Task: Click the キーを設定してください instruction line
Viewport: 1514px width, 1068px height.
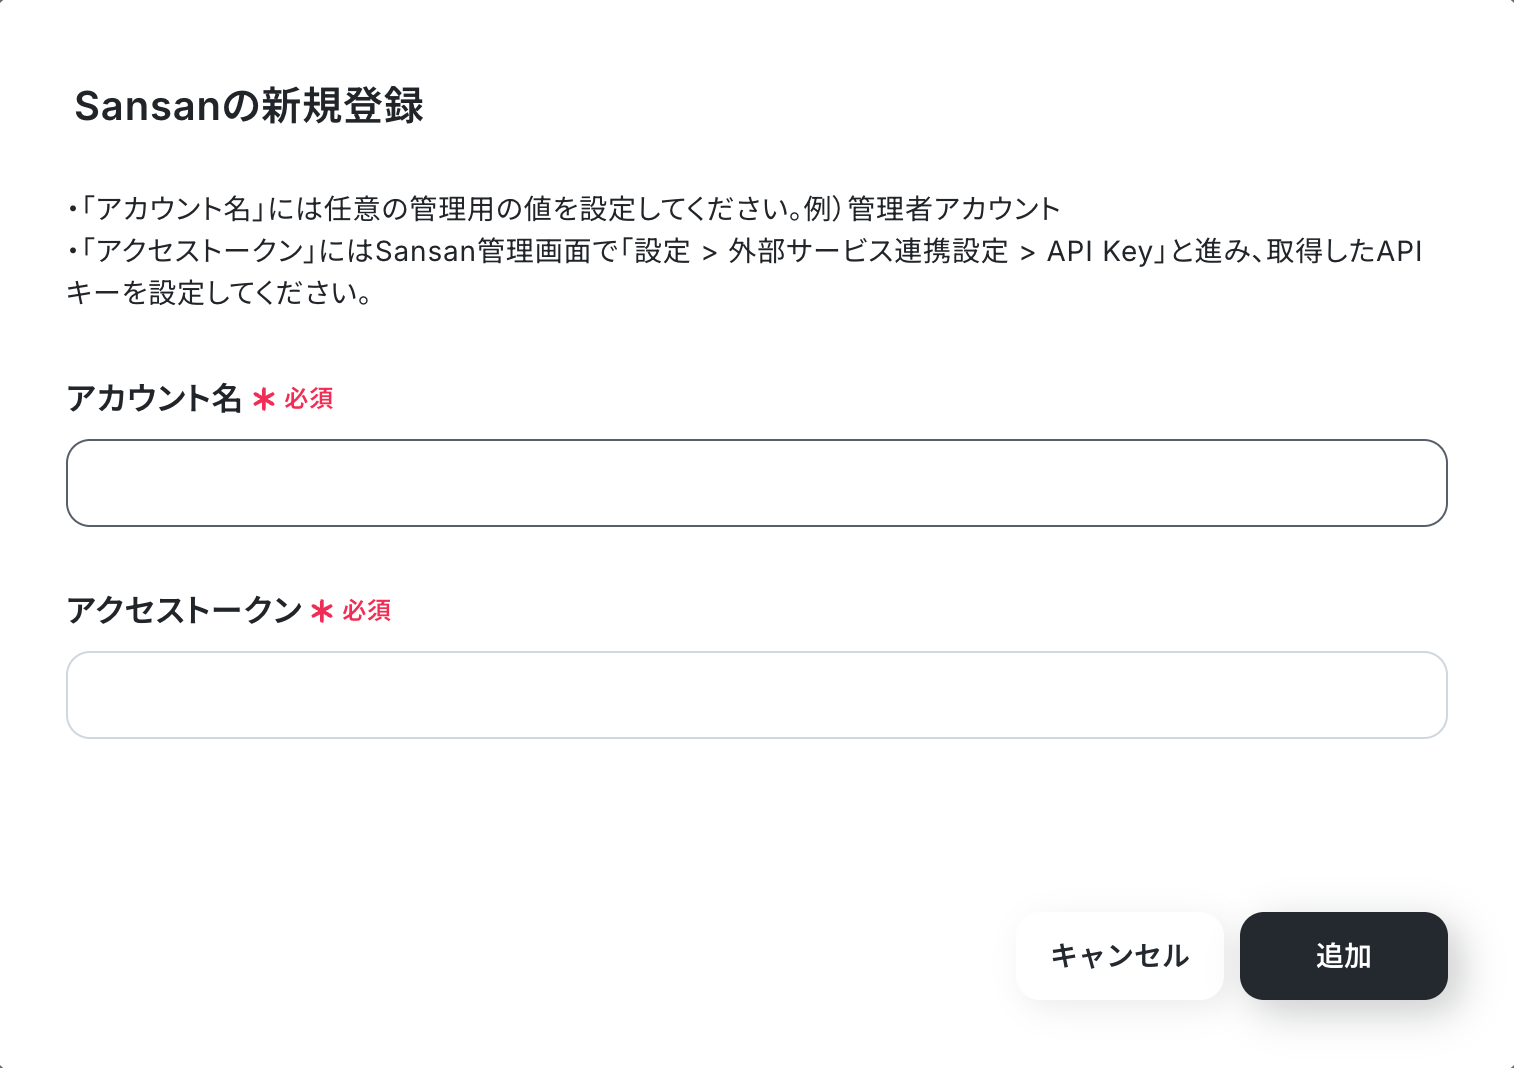Action: click(220, 293)
